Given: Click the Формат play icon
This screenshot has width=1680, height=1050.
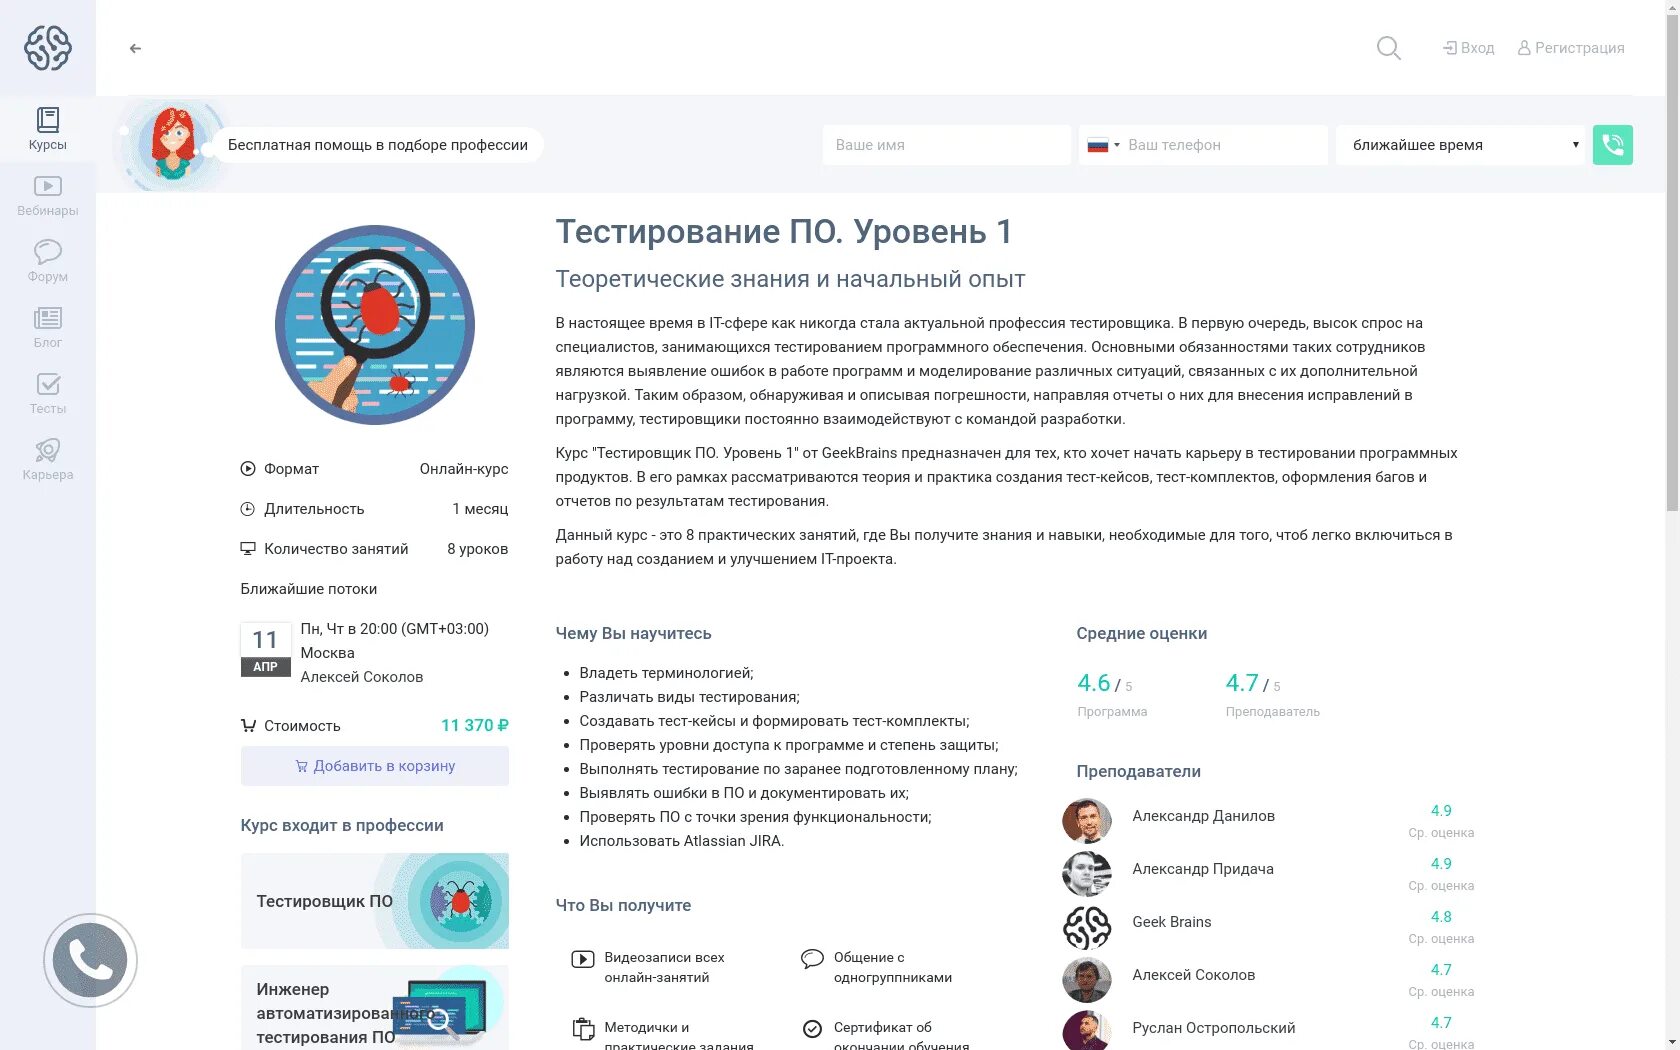Looking at the screenshot, I should [248, 469].
